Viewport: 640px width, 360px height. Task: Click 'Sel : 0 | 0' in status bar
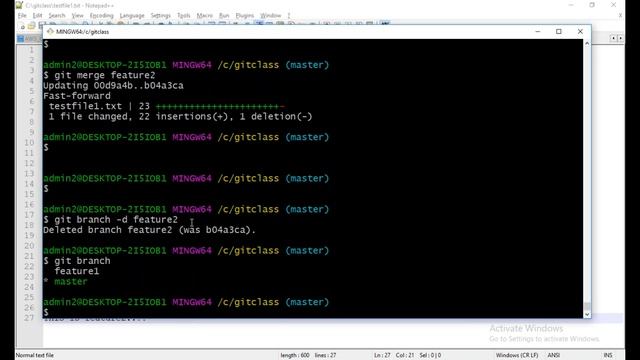[430, 355]
